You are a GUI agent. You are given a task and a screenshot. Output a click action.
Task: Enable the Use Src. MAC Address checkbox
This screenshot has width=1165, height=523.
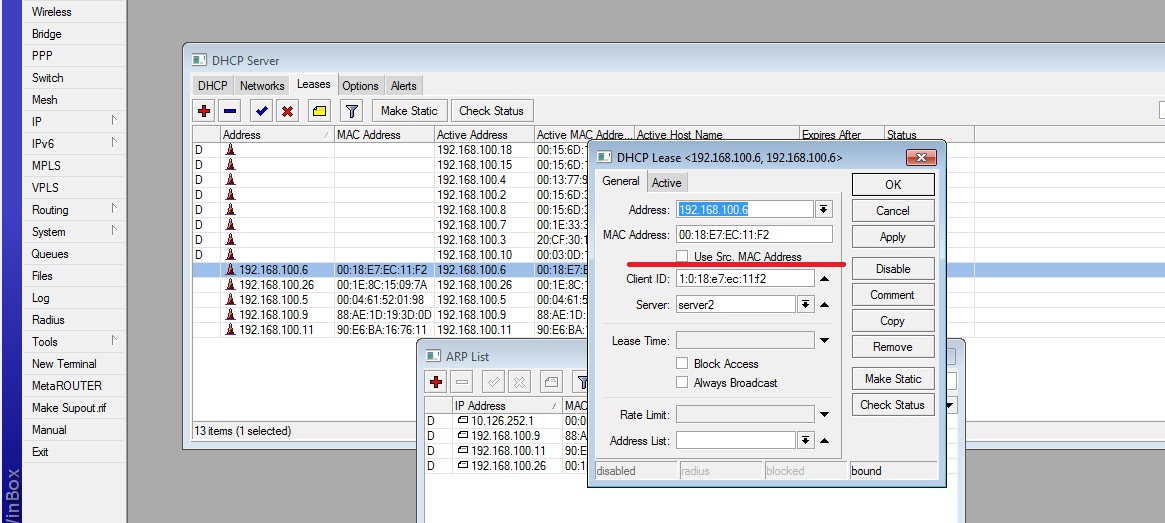(683, 257)
